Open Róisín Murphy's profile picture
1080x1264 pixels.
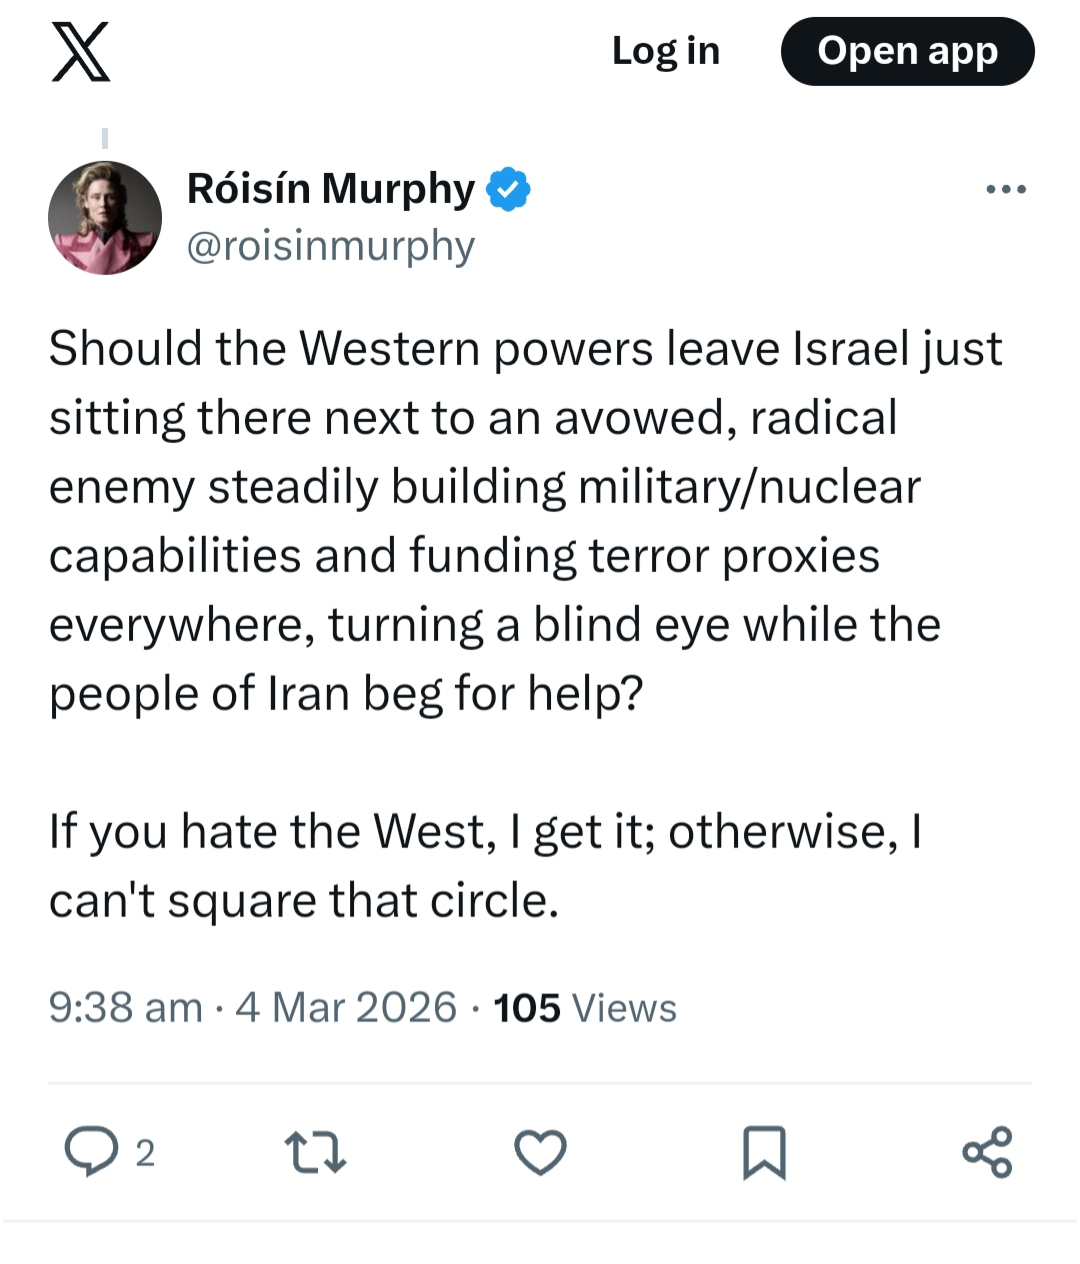click(x=105, y=217)
